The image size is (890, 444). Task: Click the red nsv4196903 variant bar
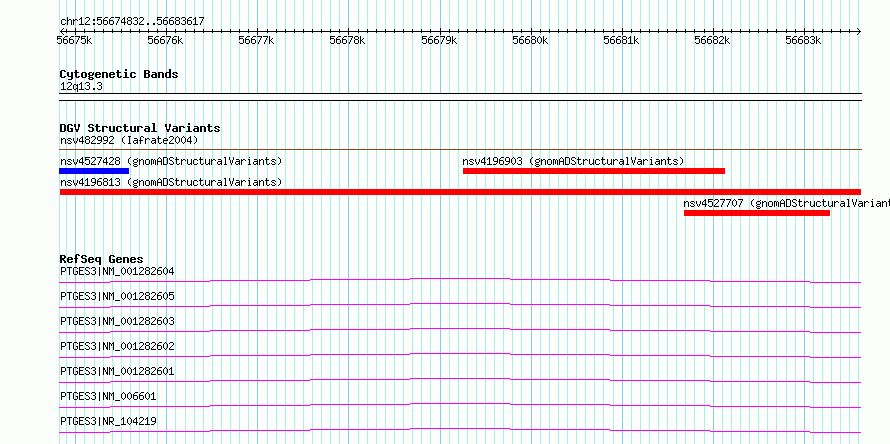(x=594, y=171)
